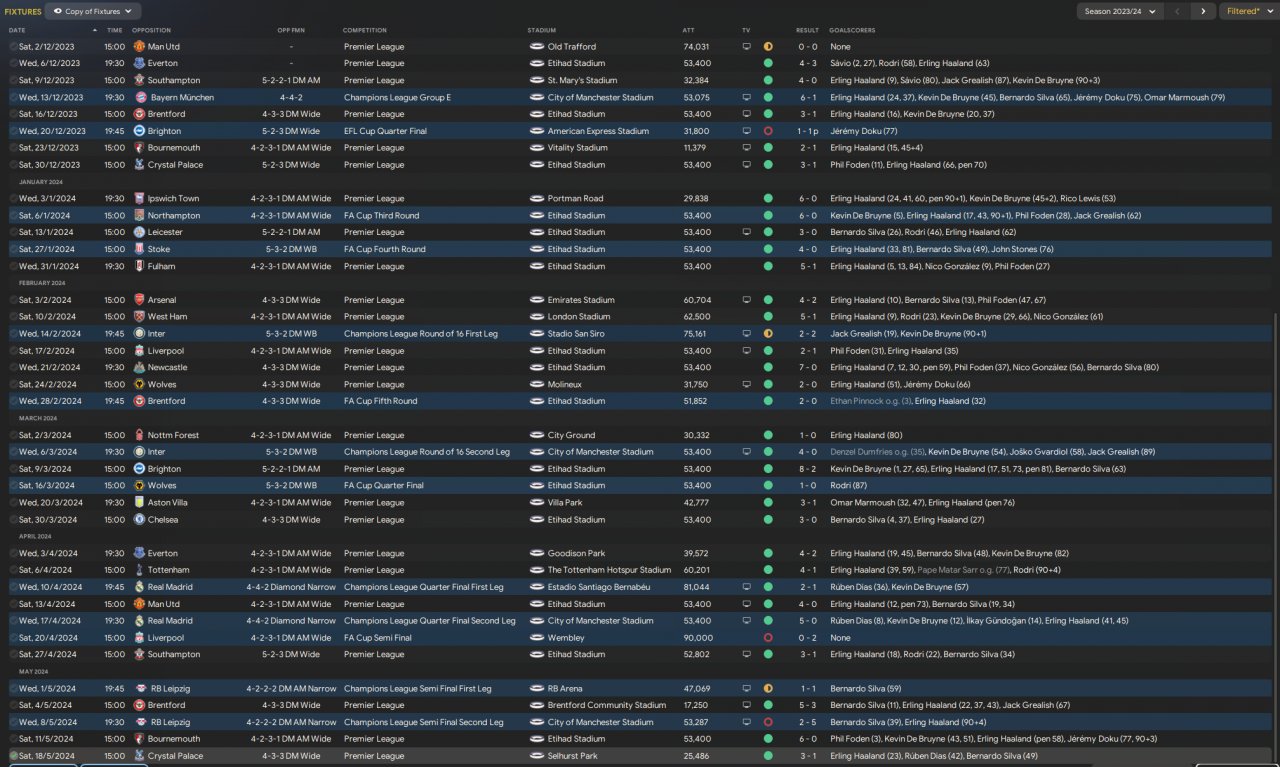Open the Filtered dropdown
Screen dimensions: 1280x767
tap(1248, 11)
